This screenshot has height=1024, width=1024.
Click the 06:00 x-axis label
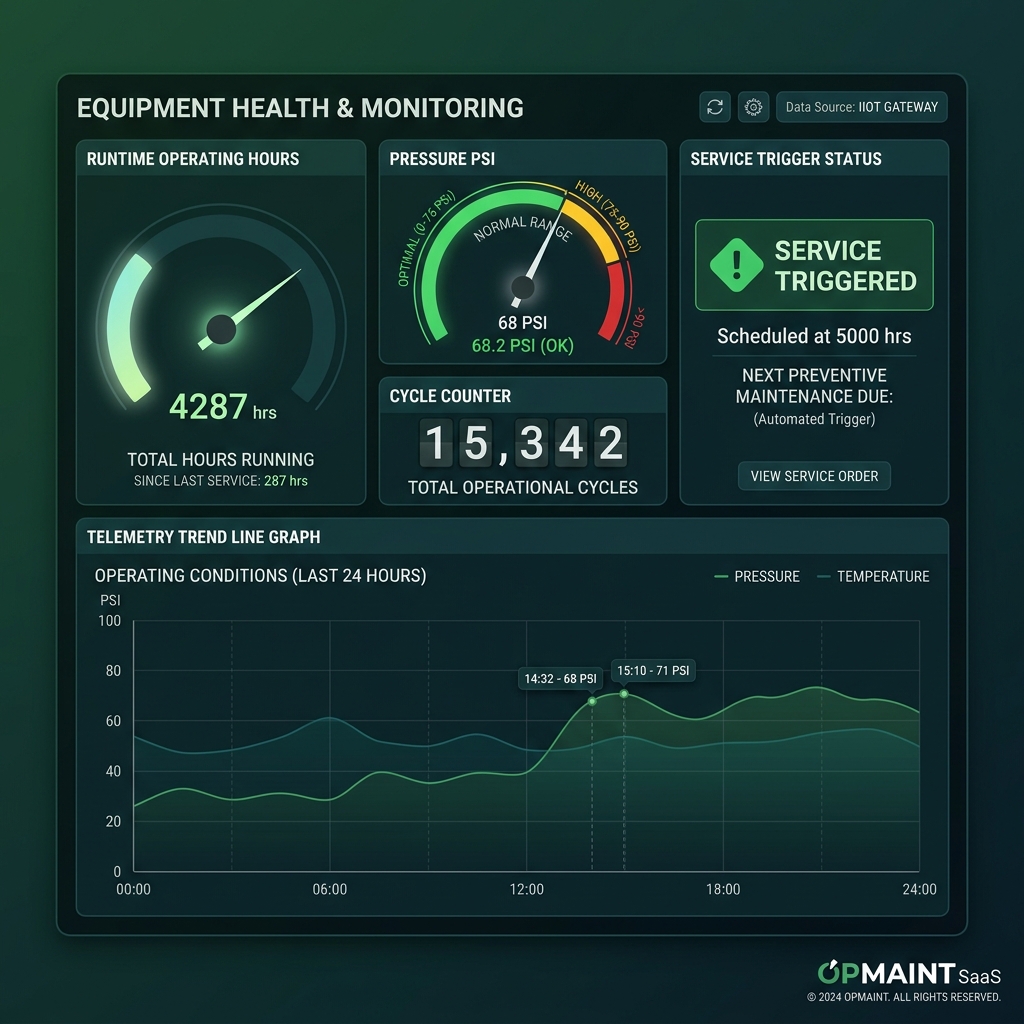pos(330,889)
